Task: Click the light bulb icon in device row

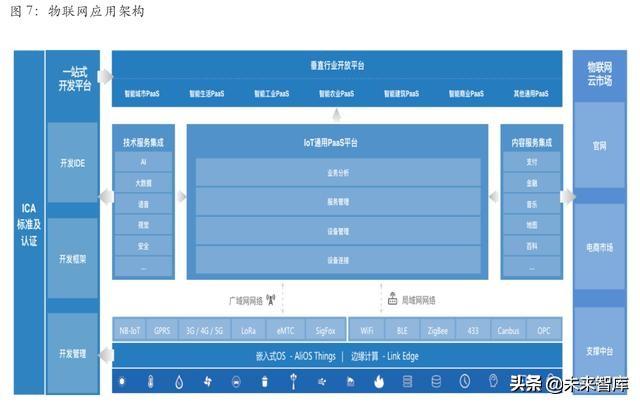Action: pos(494,381)
